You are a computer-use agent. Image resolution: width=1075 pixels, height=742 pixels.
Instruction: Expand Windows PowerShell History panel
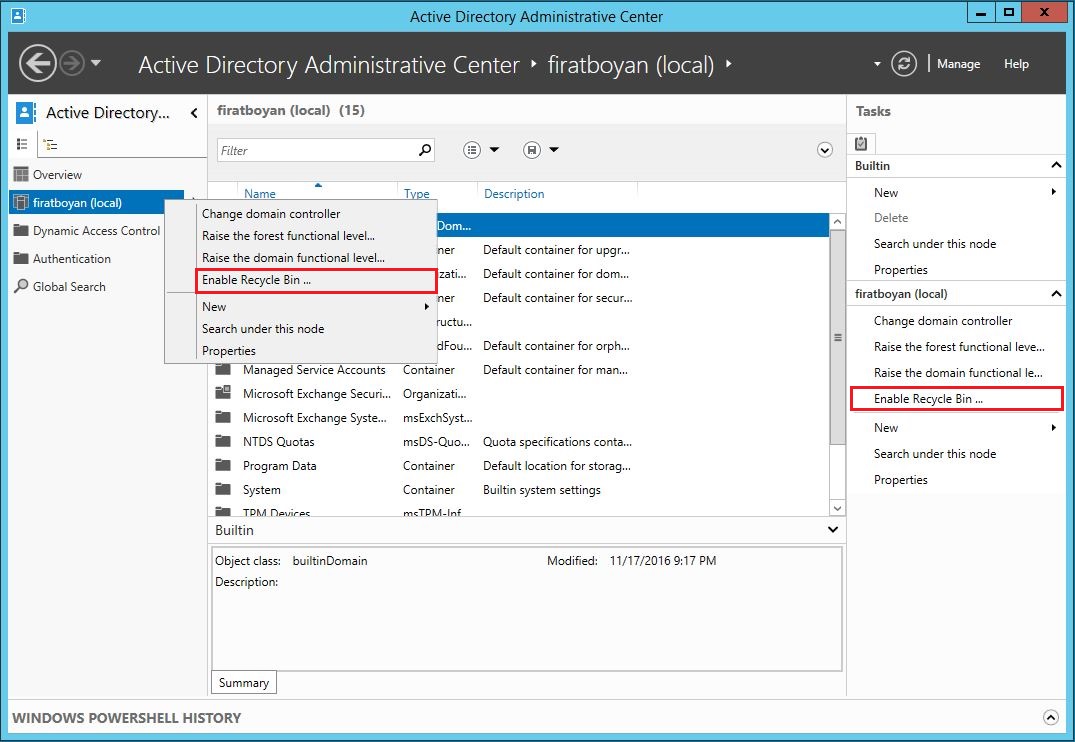(x=1050, y=717)
